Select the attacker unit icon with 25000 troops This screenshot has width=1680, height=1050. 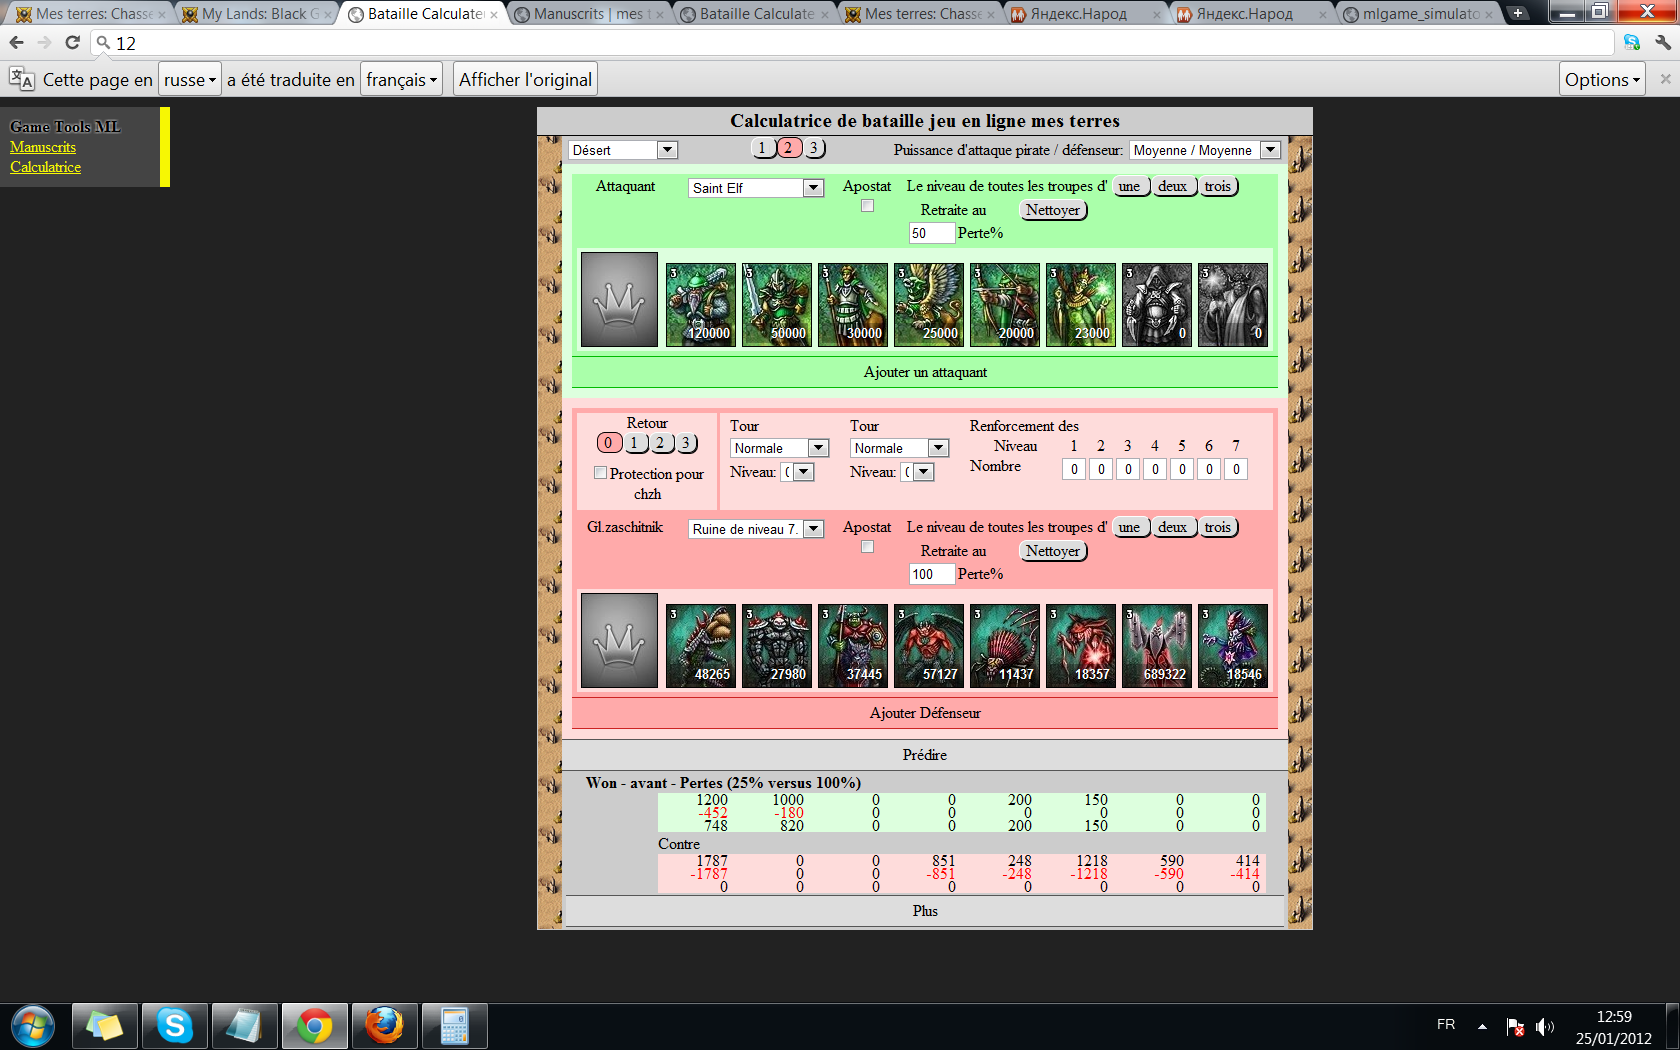928,304
